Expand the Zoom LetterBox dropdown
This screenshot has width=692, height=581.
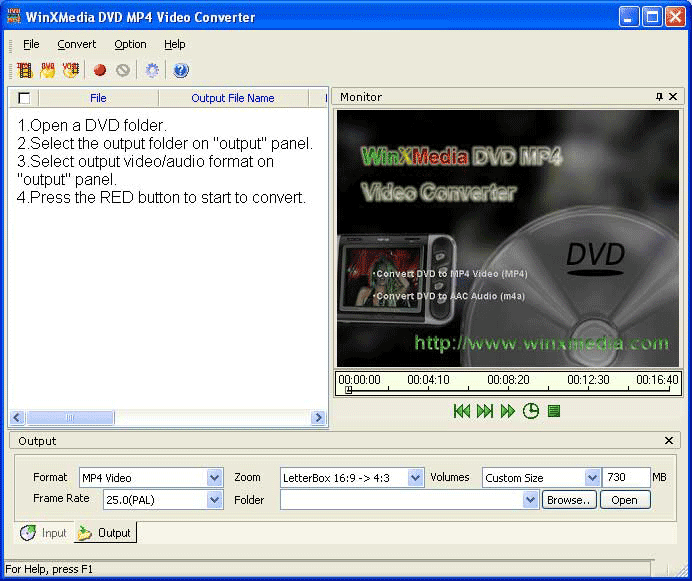click(417, 478)
